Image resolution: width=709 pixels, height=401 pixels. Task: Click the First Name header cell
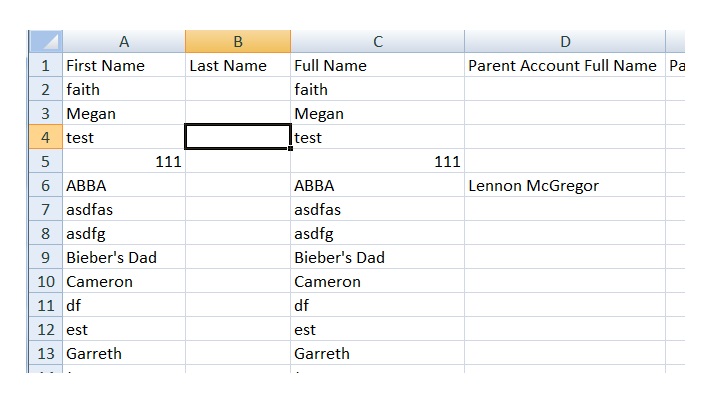point(124,66)
